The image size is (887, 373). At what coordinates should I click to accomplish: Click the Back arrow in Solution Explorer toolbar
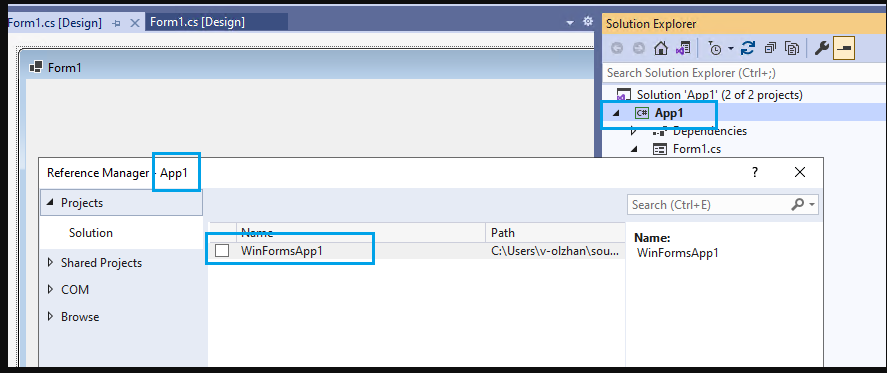coord(617,49)
